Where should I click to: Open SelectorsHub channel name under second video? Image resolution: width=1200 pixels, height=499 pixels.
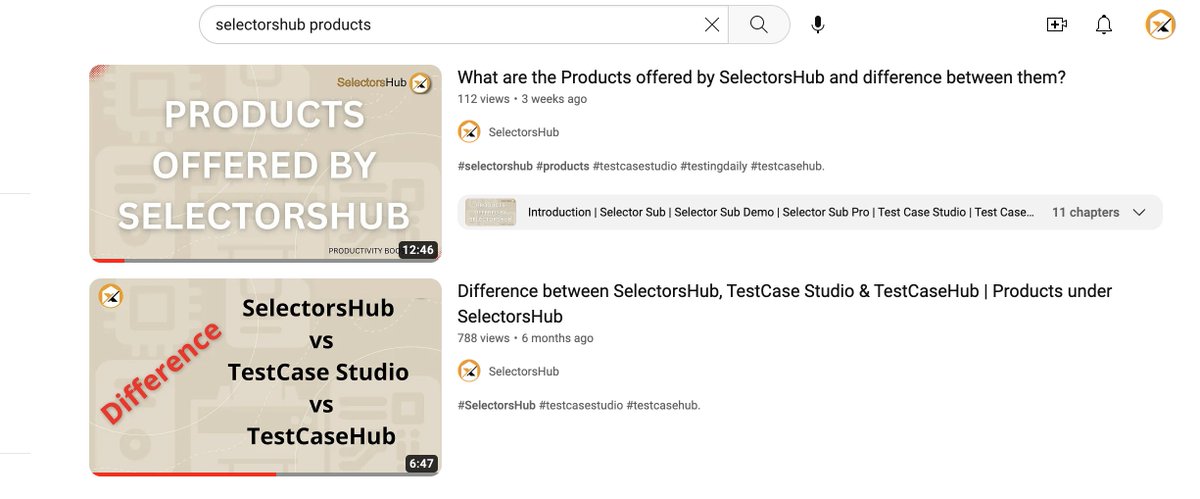pyautogui.click(x=523, y=371)
